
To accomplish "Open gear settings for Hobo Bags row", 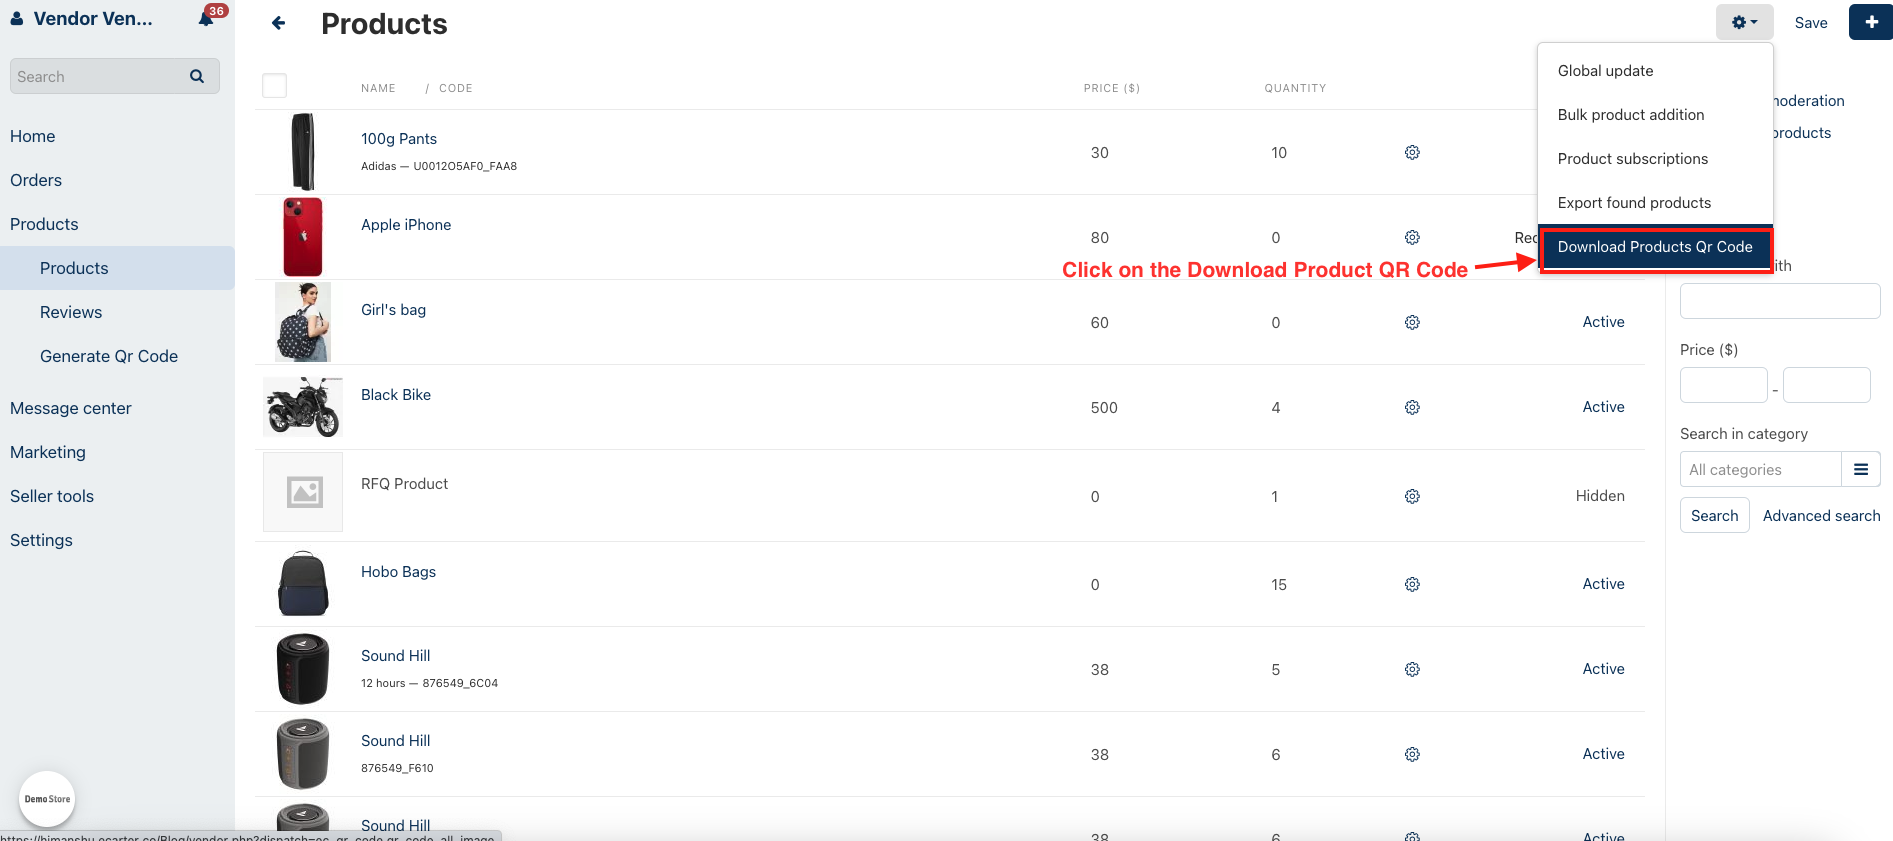I will pyautogui.click(x=1412, y=584).
